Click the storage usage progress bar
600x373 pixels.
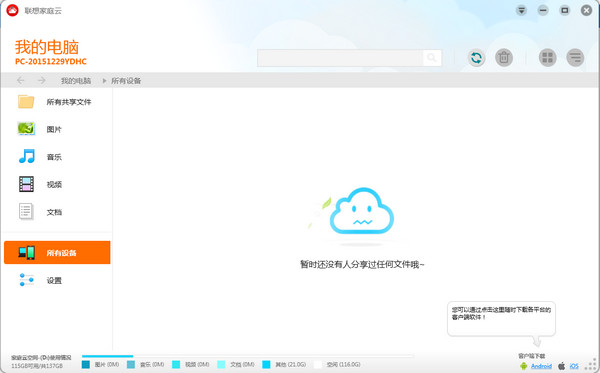point(248,356)
